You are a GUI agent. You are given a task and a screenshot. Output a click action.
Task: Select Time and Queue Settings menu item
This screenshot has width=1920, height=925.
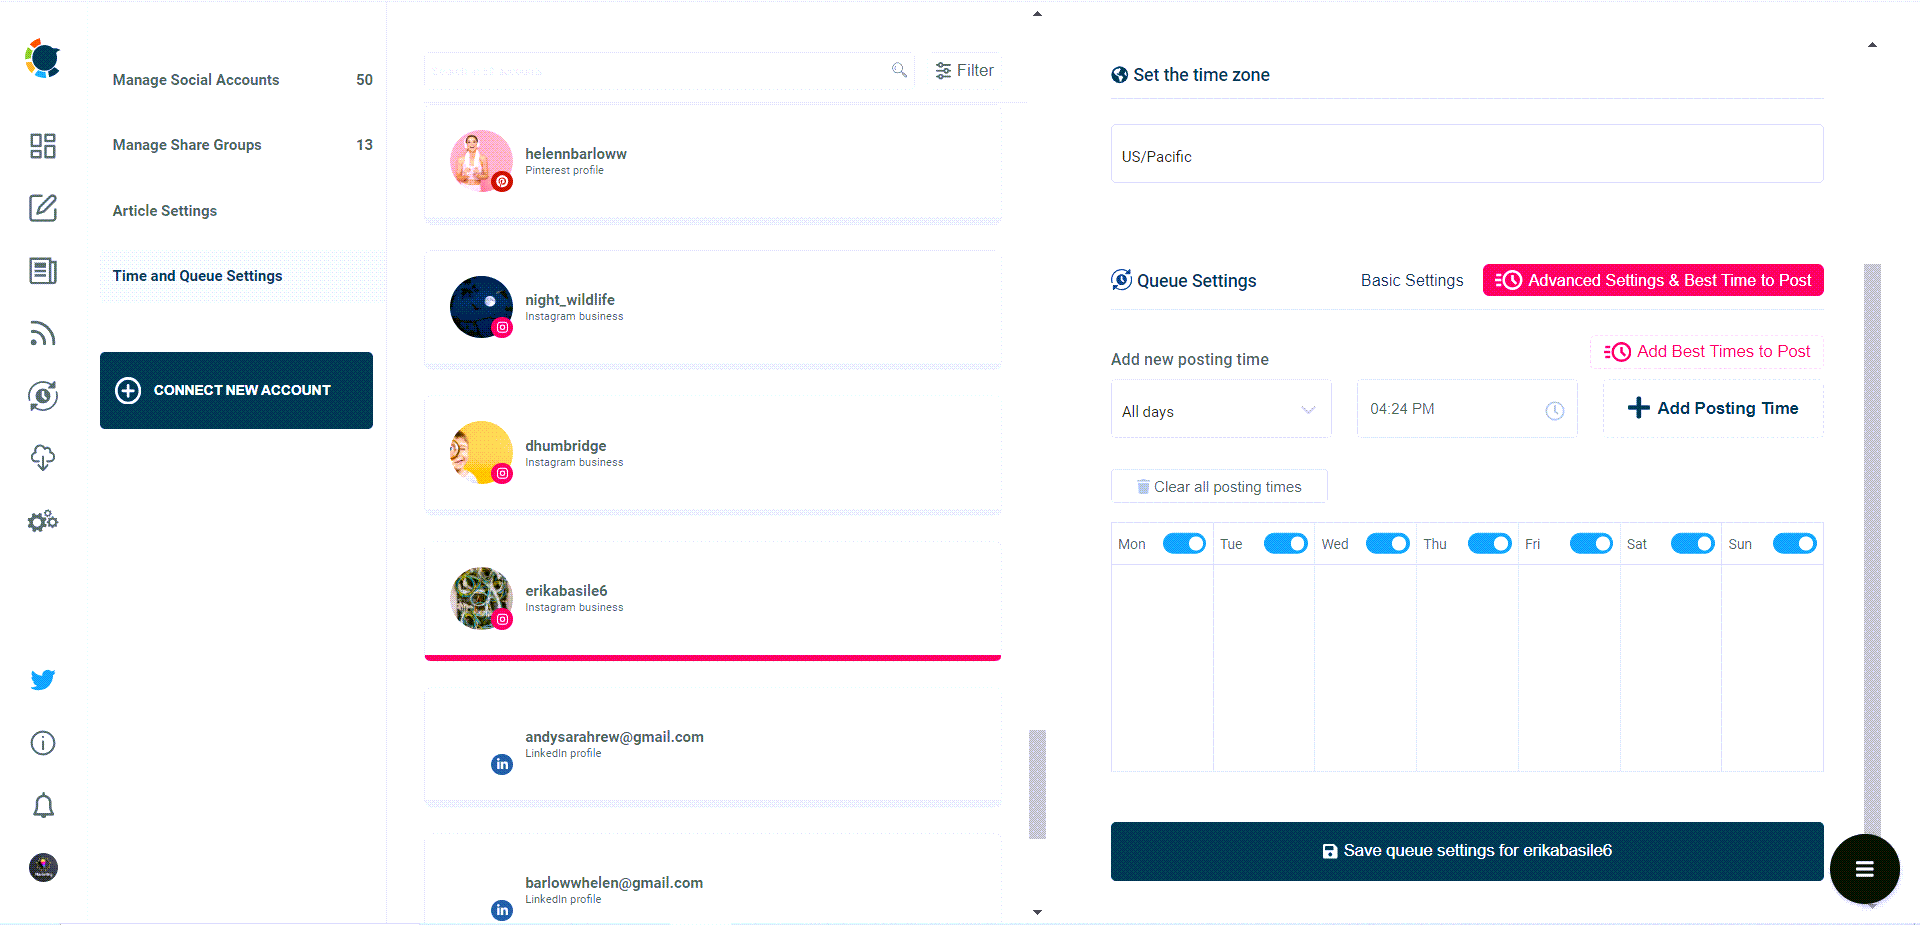pos(243,276)
